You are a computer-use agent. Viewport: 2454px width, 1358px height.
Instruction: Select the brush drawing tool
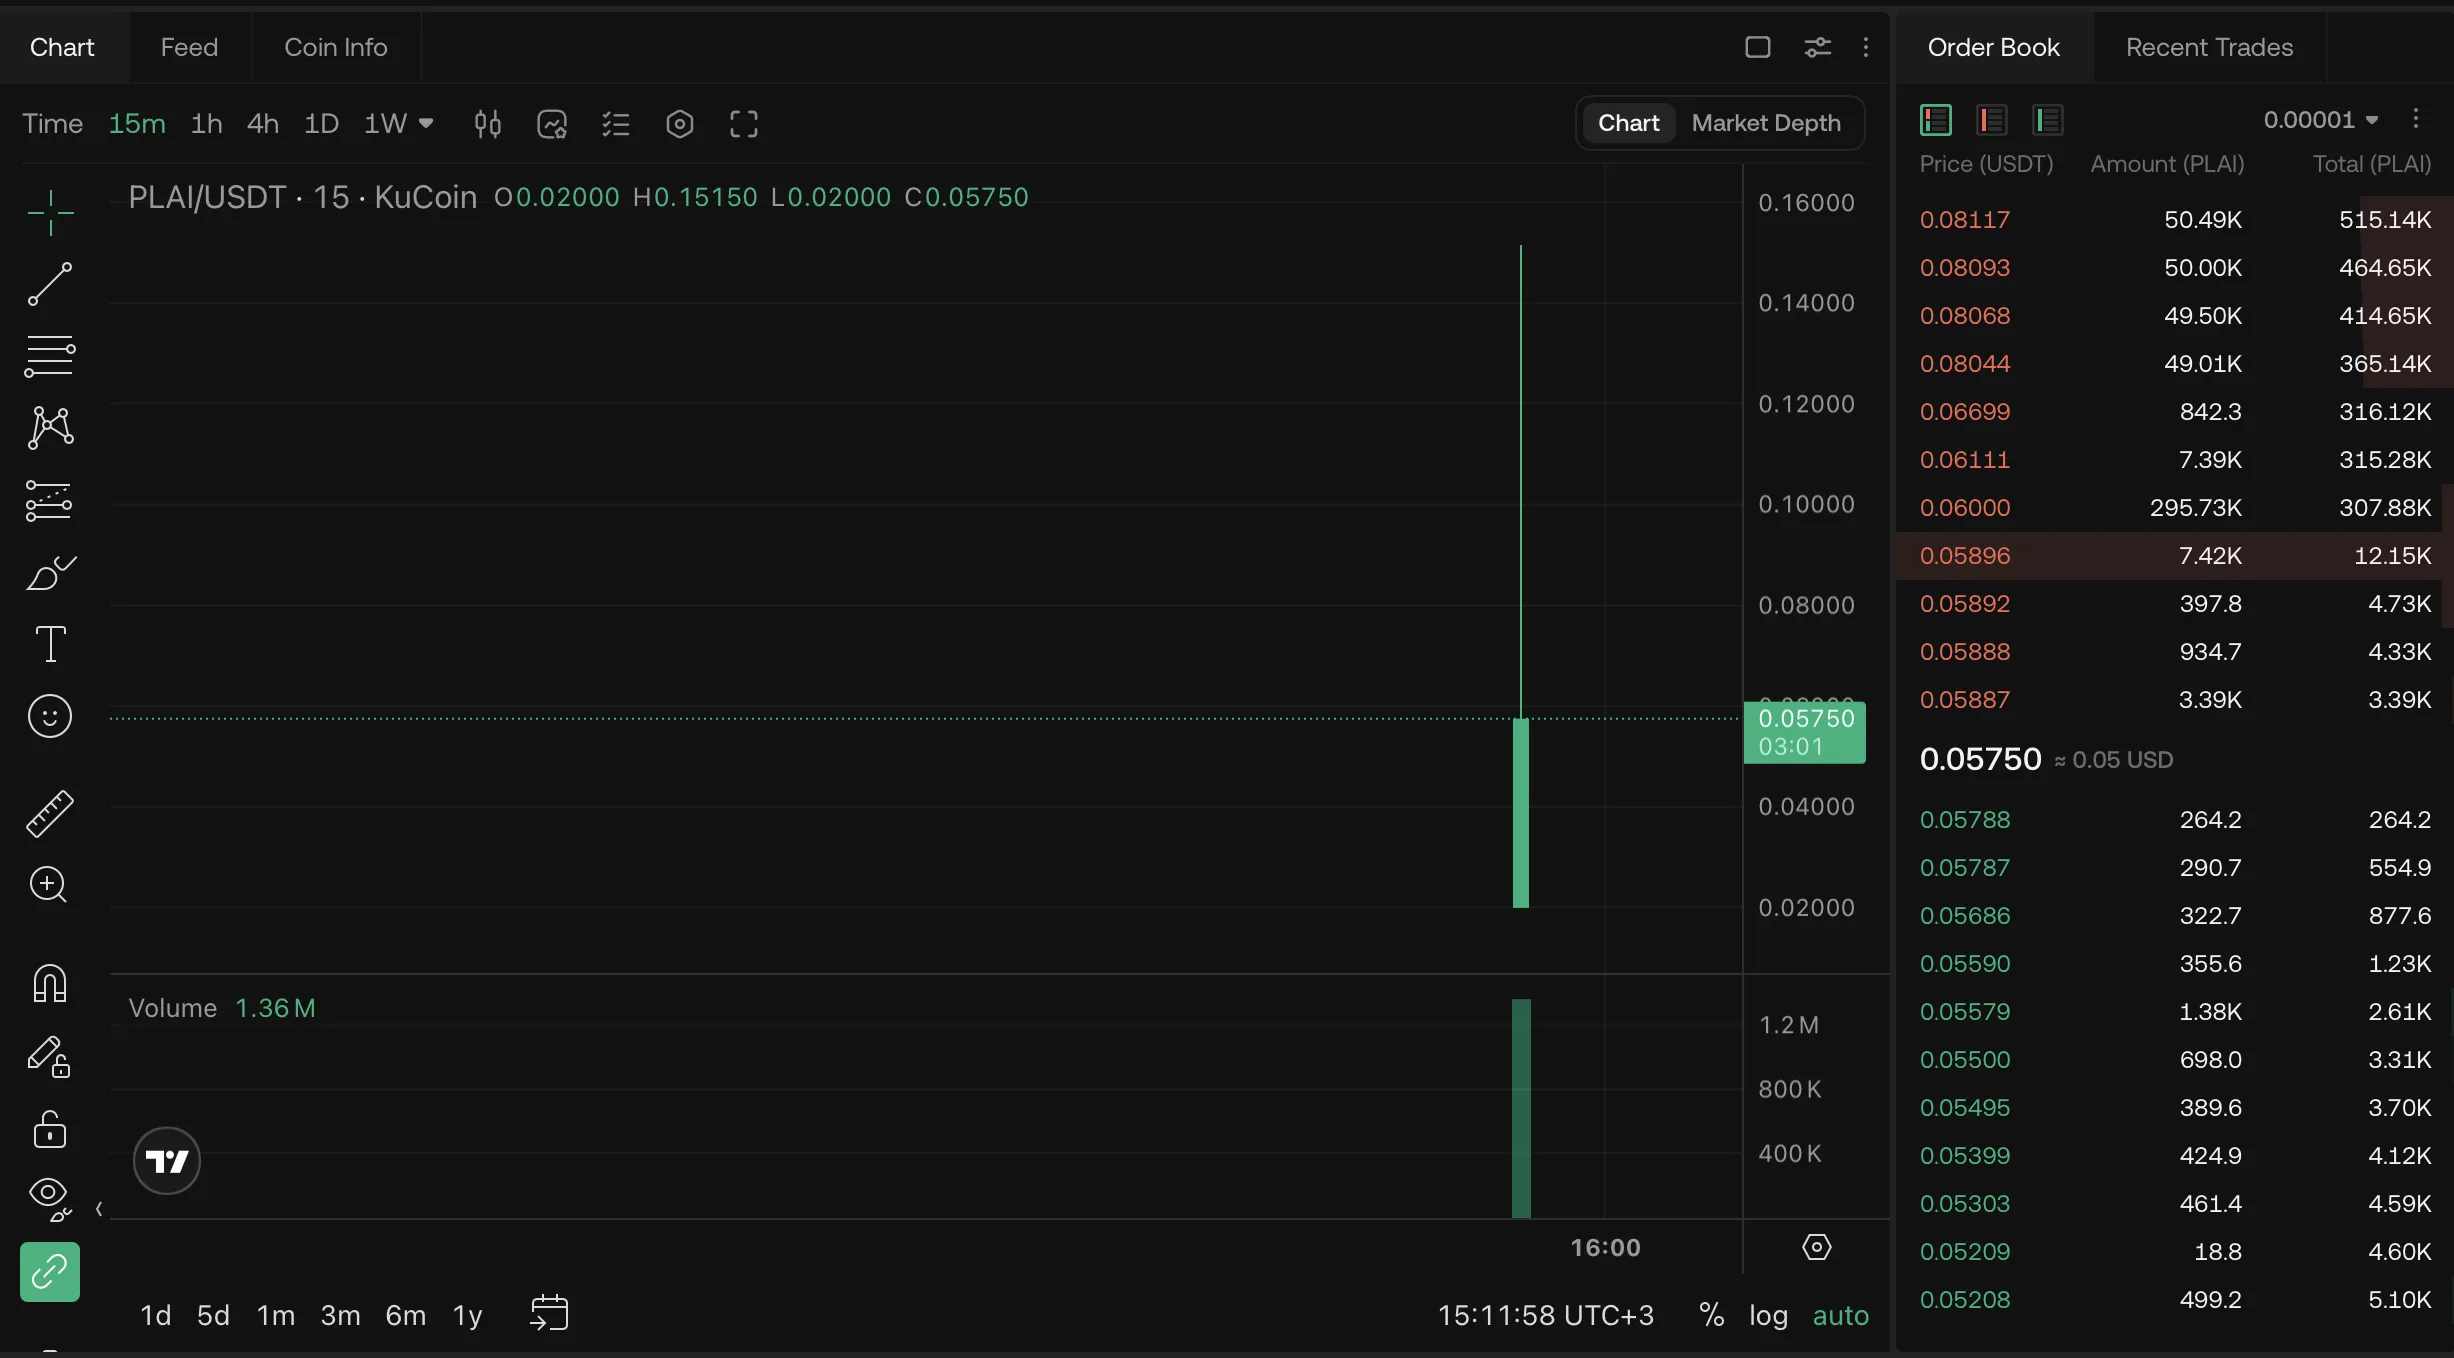[49, 573]
